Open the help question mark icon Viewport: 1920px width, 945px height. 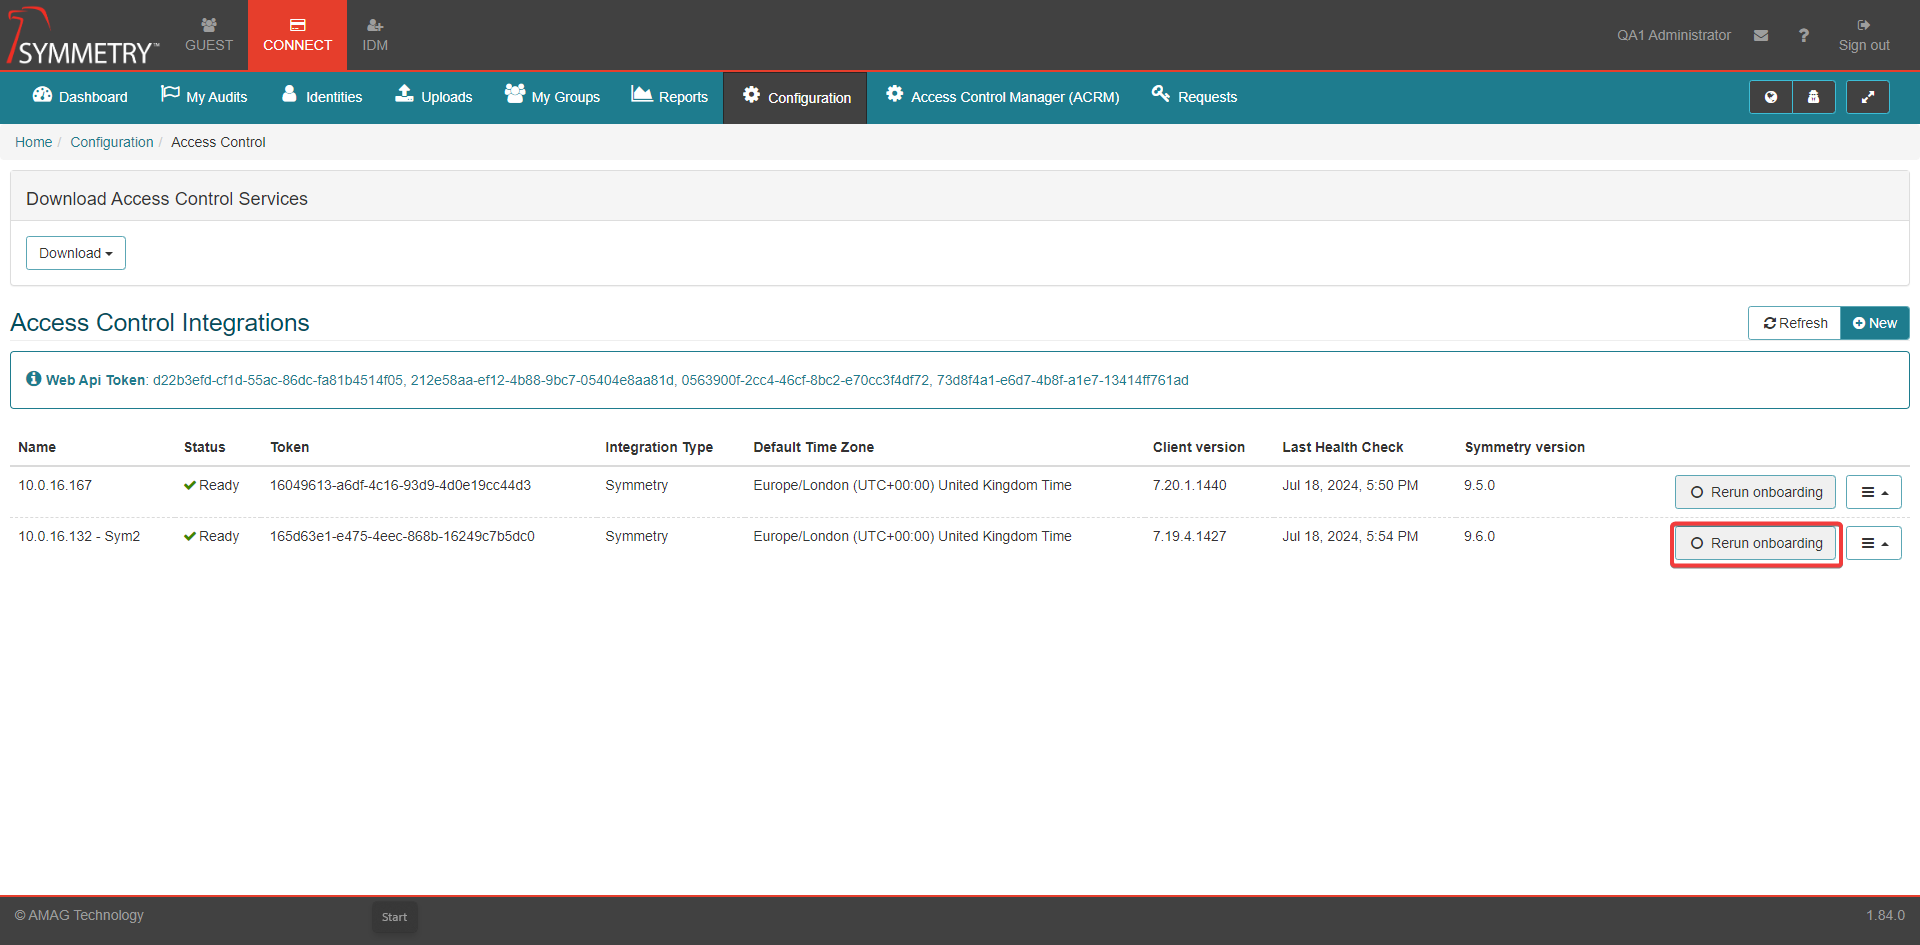pos(1803,35)
